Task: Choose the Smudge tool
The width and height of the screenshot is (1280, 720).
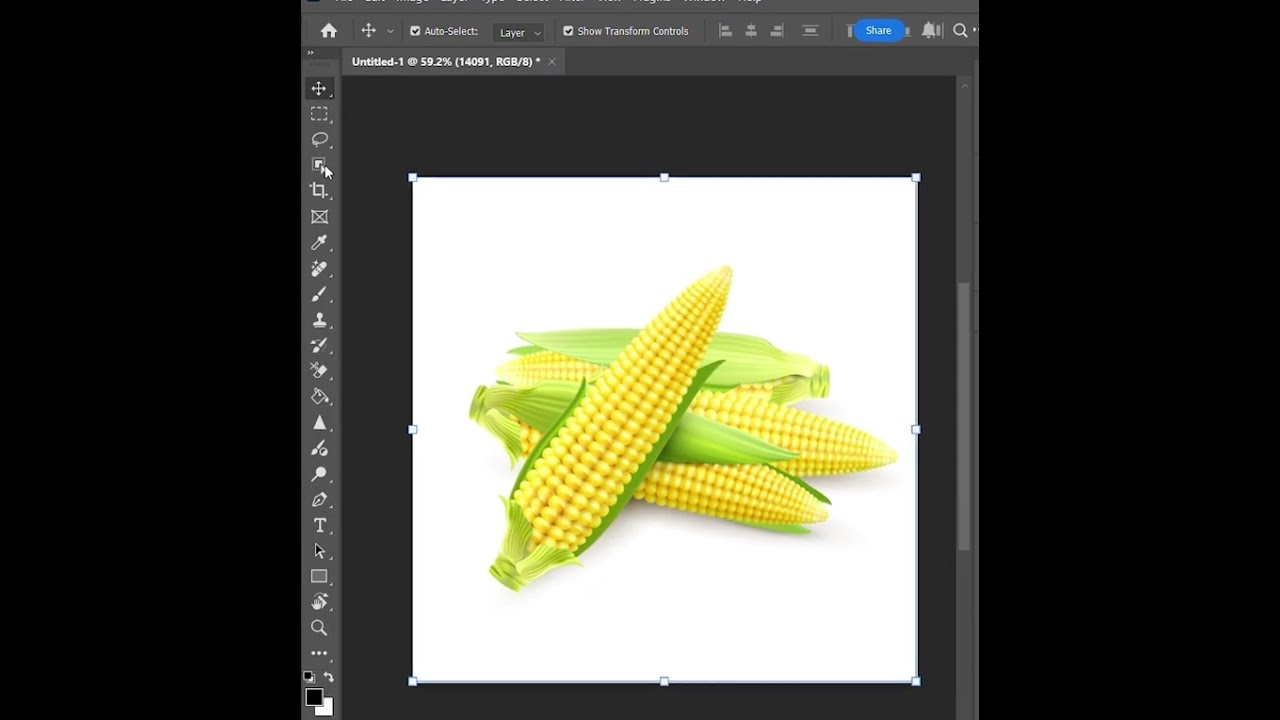Action: 319,449
